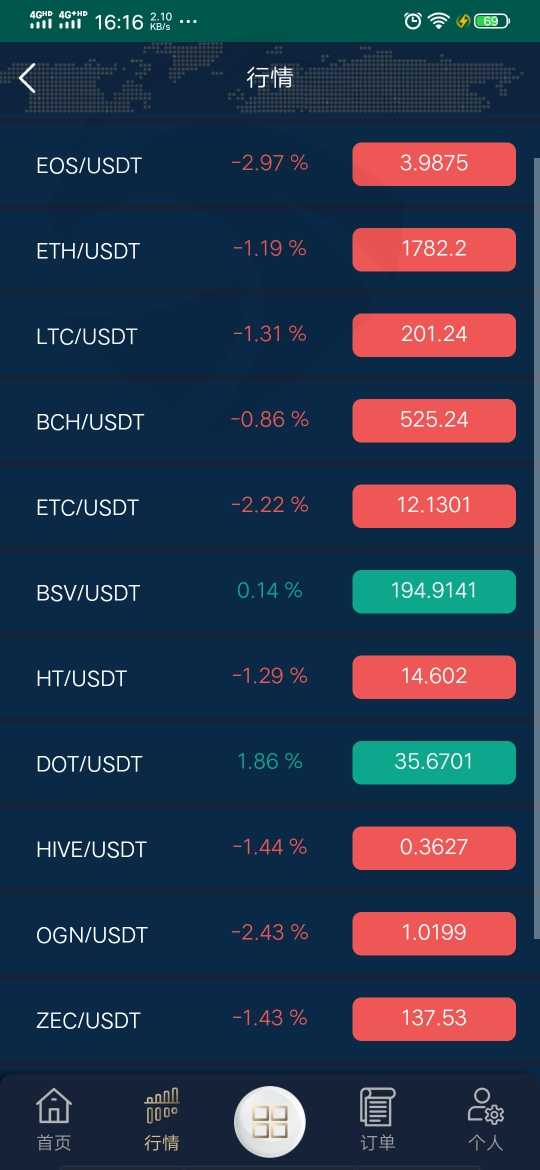
Task: Tap the back arrow icon
Action: tap(28, 78)
